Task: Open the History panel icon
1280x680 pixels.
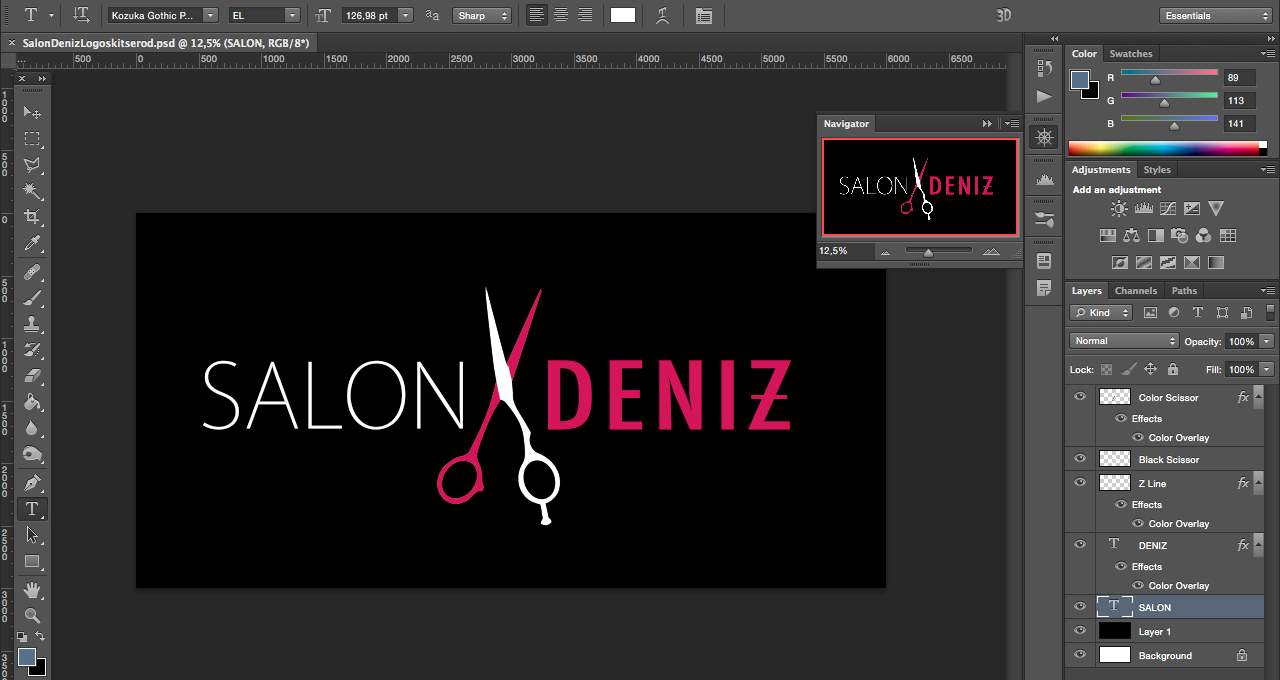Action: (1044, 68)
